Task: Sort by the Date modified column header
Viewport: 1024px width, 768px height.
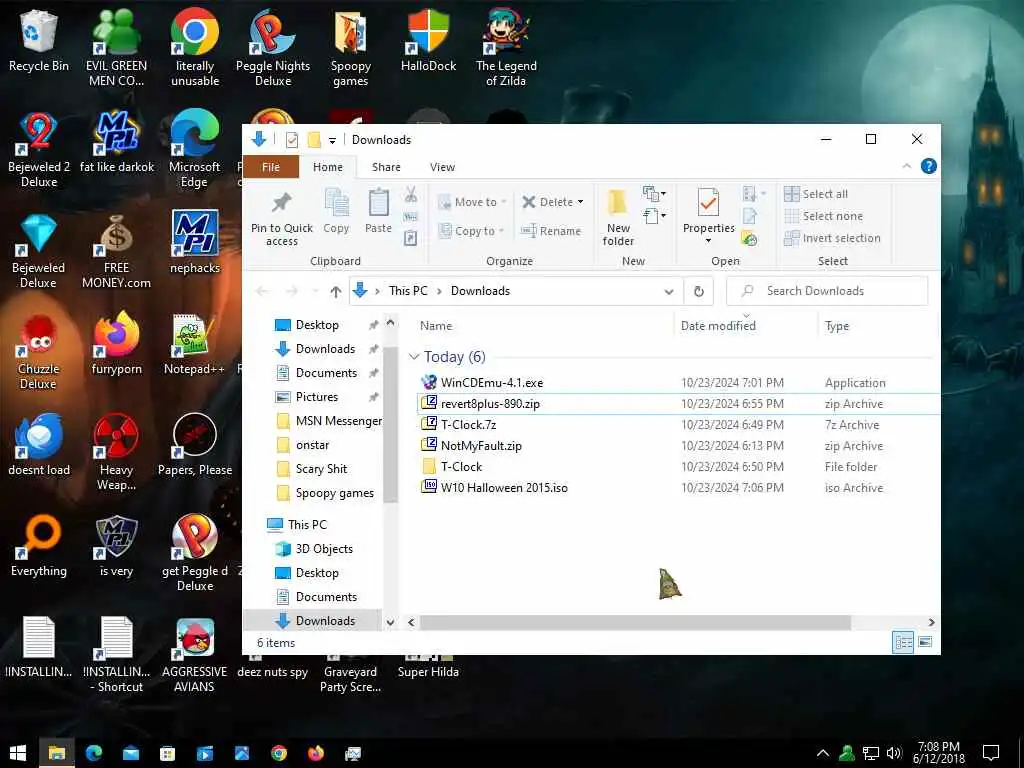Action: [x=718, y=326]
